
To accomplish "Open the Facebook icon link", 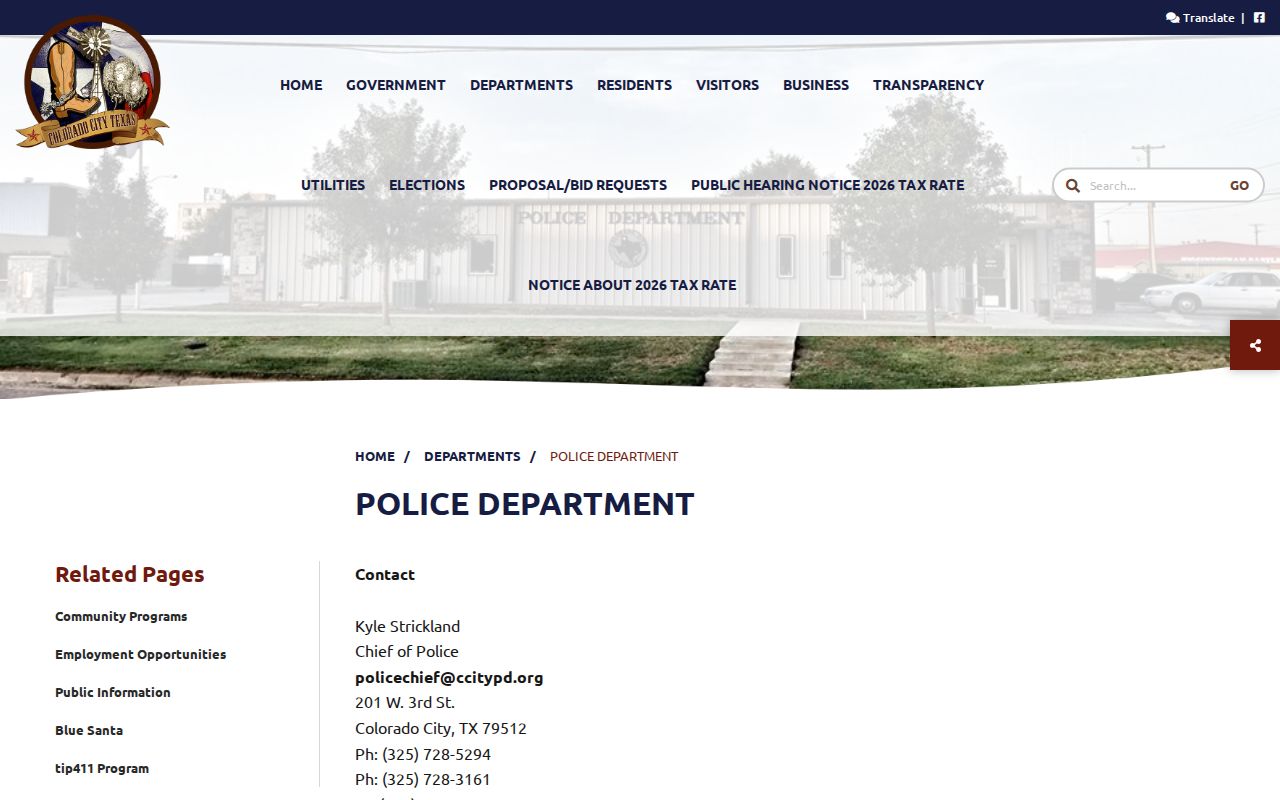I will coord(1259,17).
